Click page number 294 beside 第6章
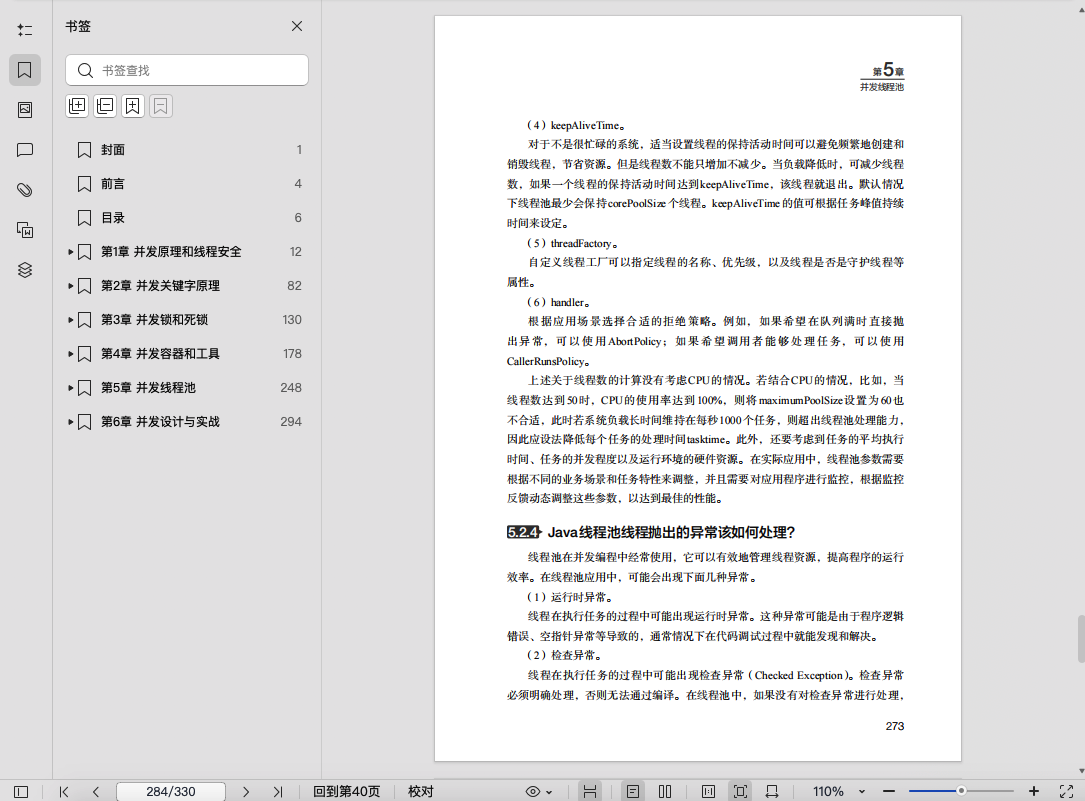The height and width of the screenshot is (801, 1085). (291, 421)
